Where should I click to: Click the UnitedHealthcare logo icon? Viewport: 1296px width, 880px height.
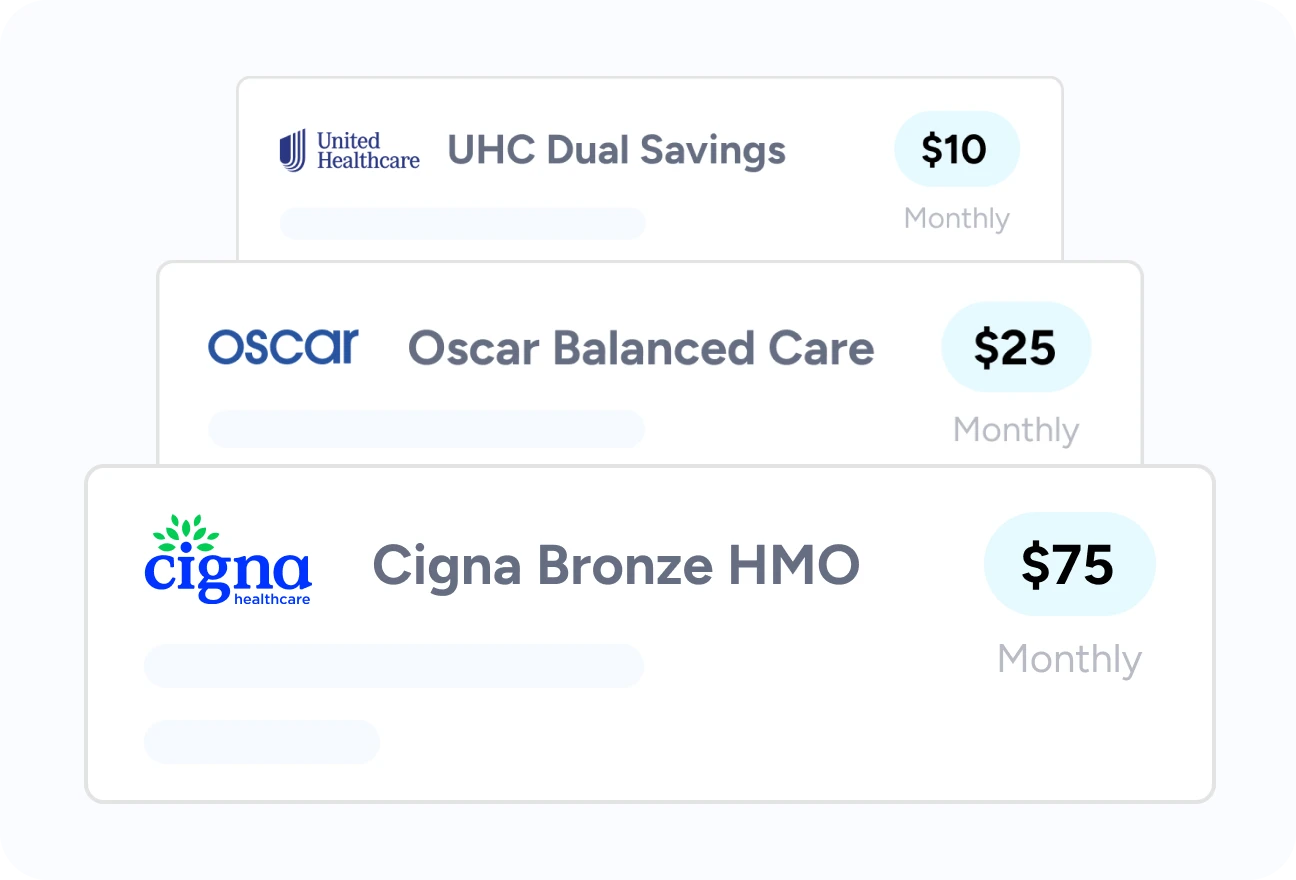click(x=293, y=150)
